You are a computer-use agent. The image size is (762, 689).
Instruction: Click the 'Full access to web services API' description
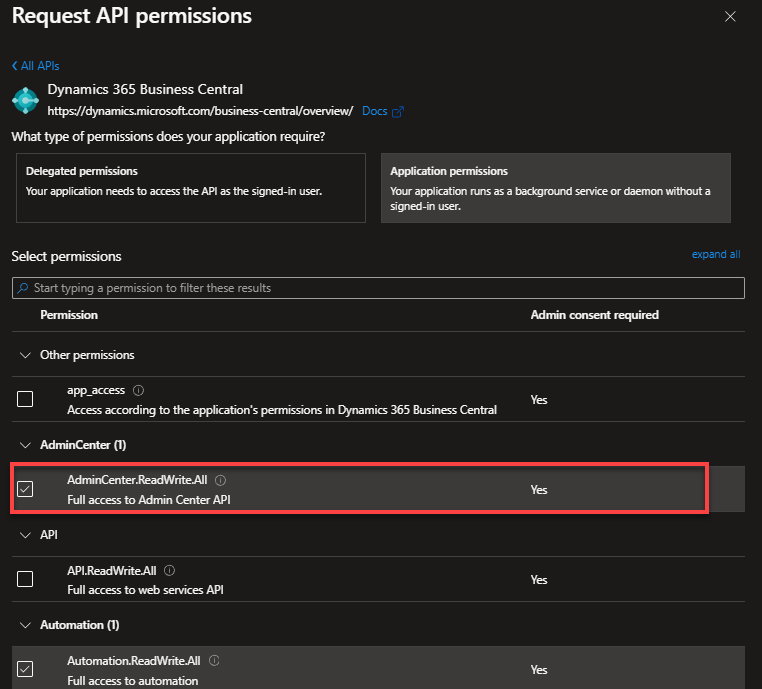[x=145, y=589]
